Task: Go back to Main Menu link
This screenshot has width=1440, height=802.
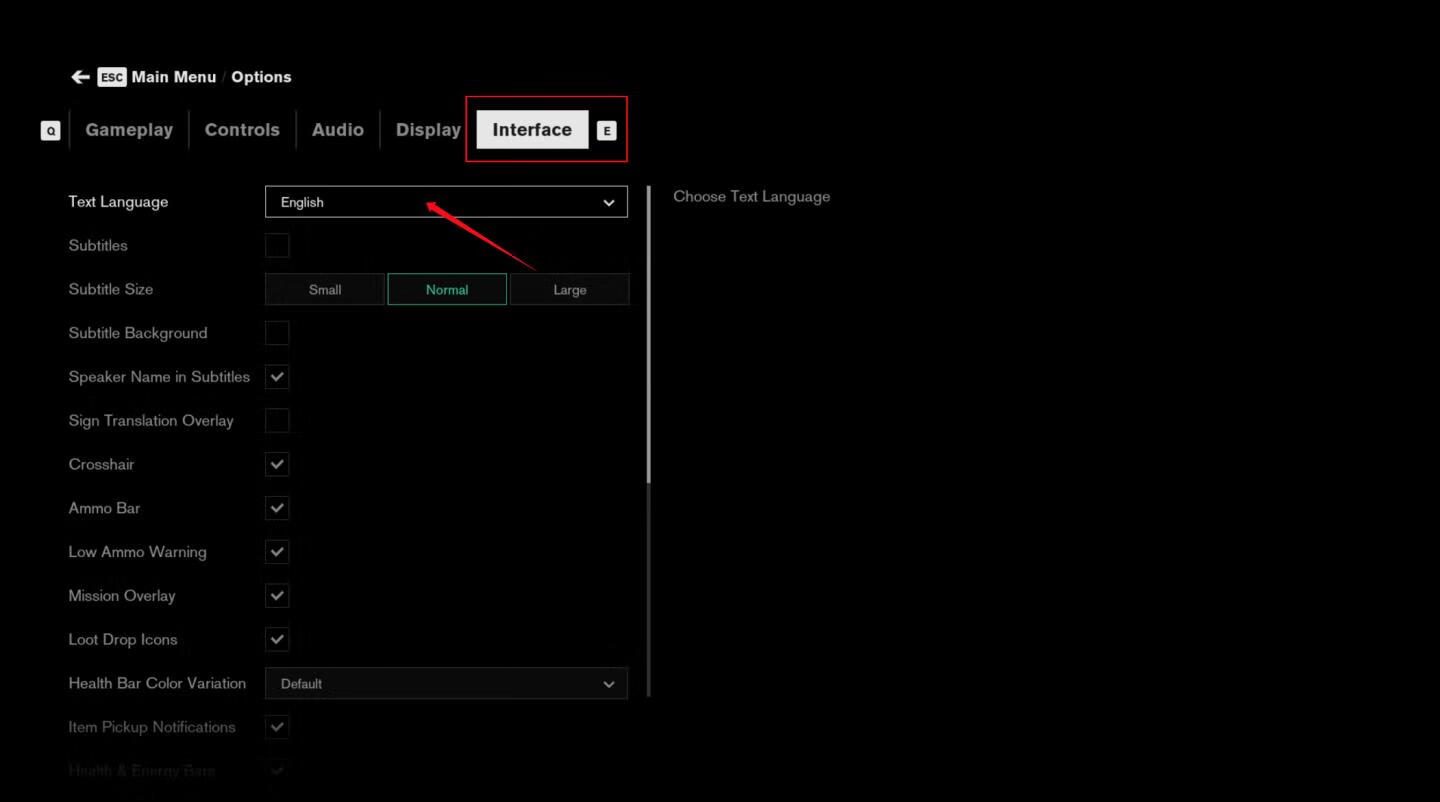Action: 173,77
